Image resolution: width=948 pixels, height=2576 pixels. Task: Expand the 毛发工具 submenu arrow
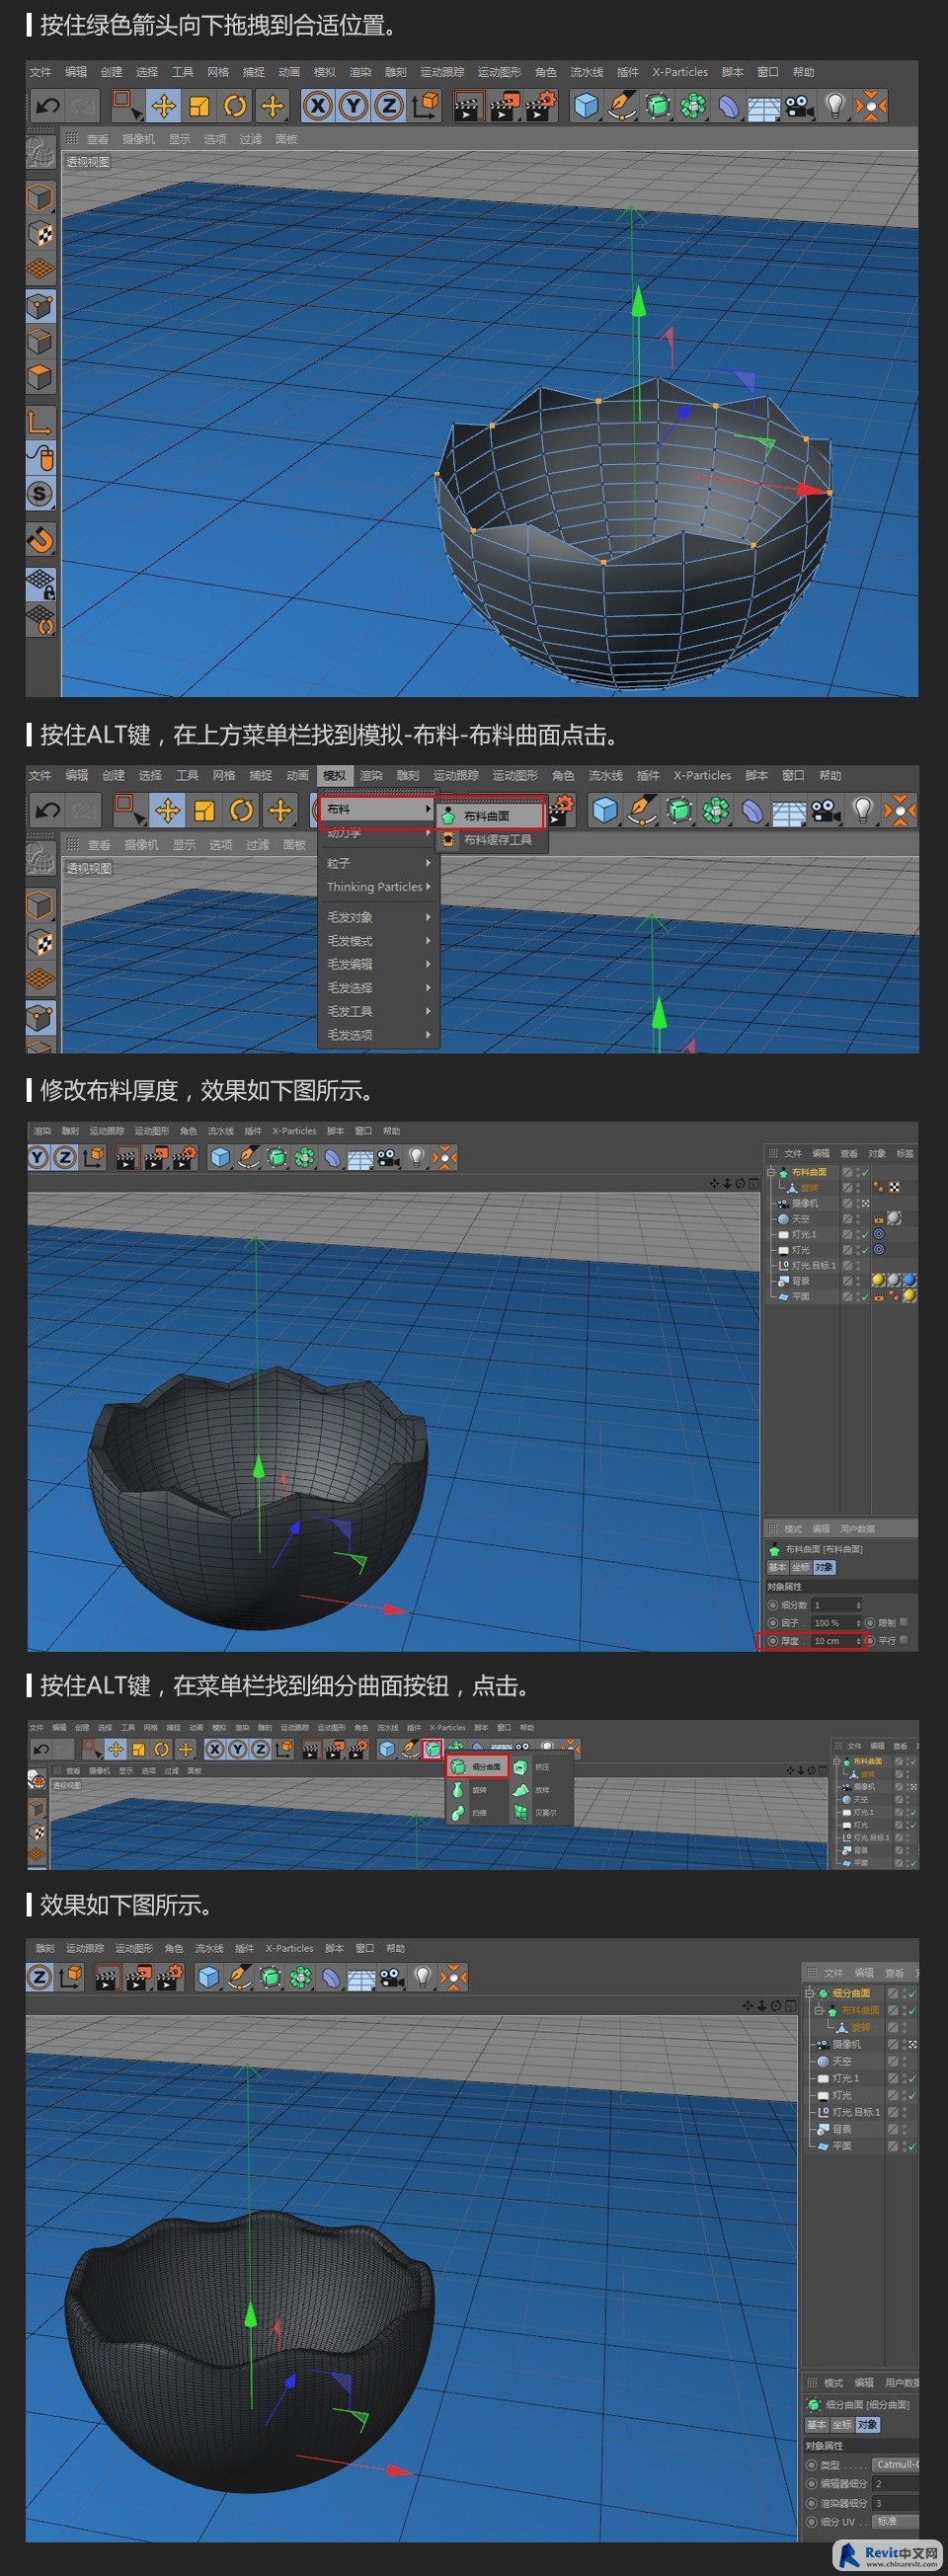(428, 1011)
